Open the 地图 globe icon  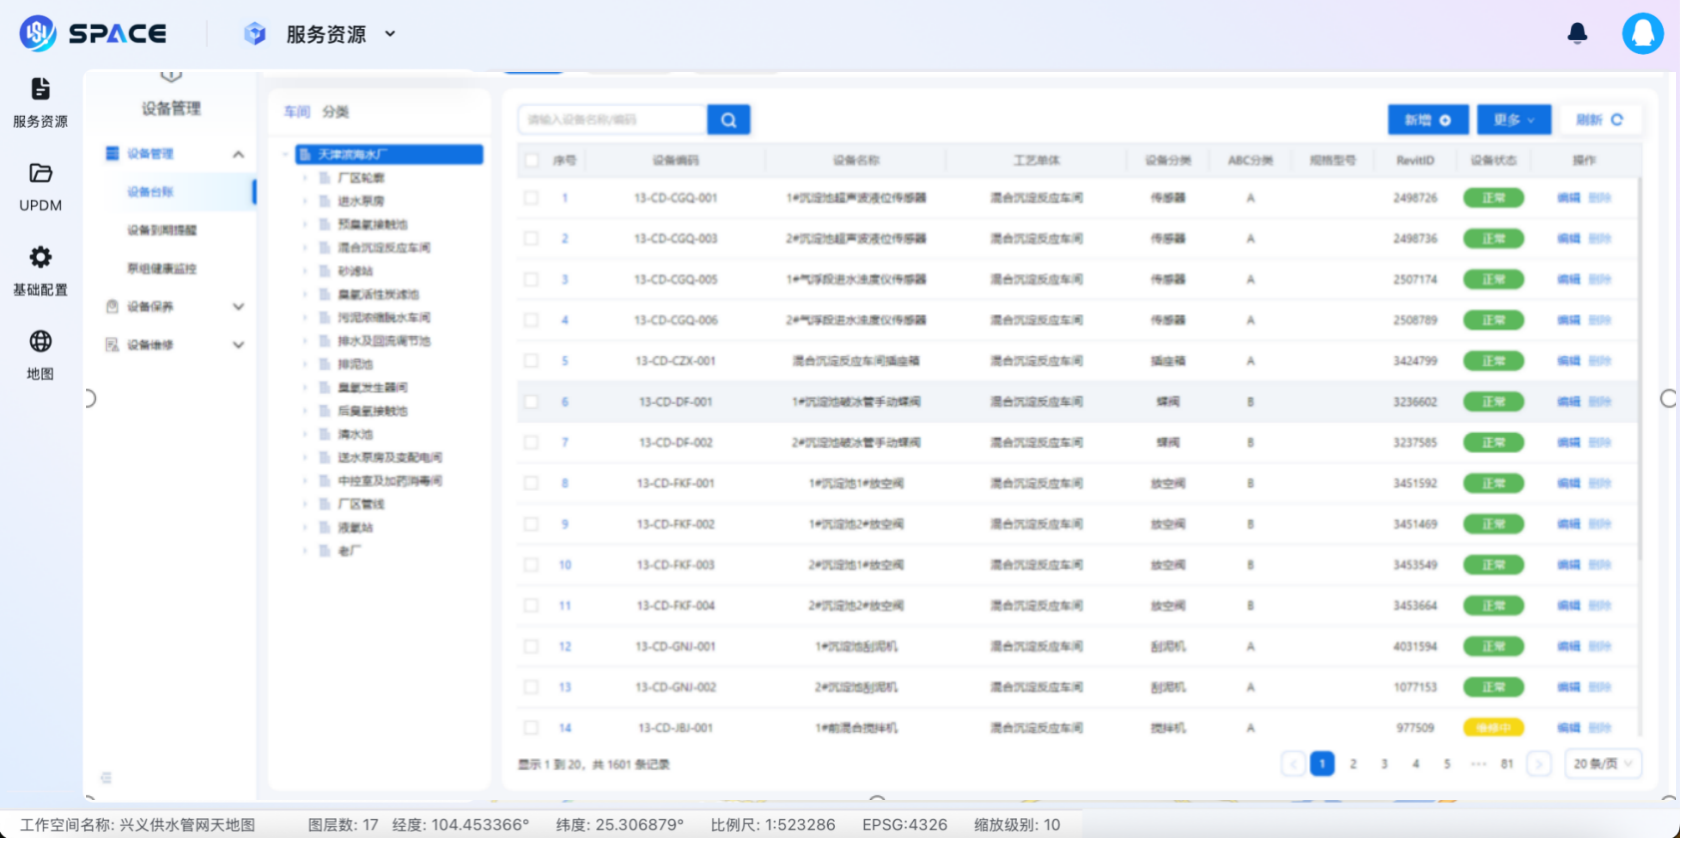[x=40, y=342]
